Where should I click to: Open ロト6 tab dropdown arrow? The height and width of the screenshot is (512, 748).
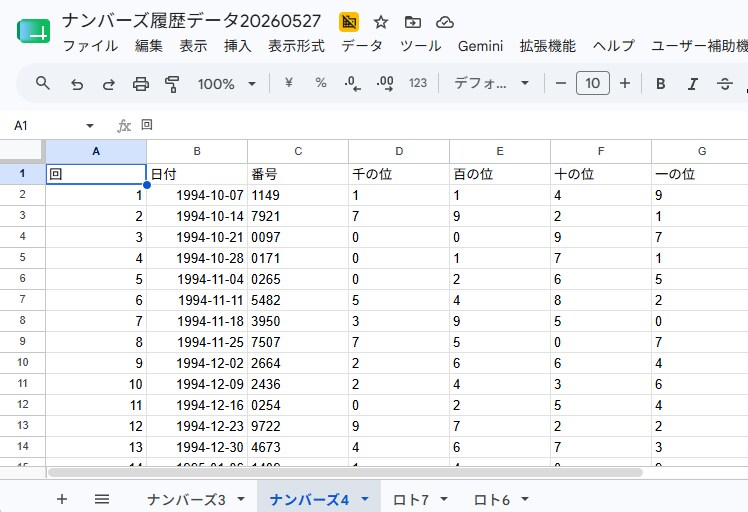pos(525,499)
